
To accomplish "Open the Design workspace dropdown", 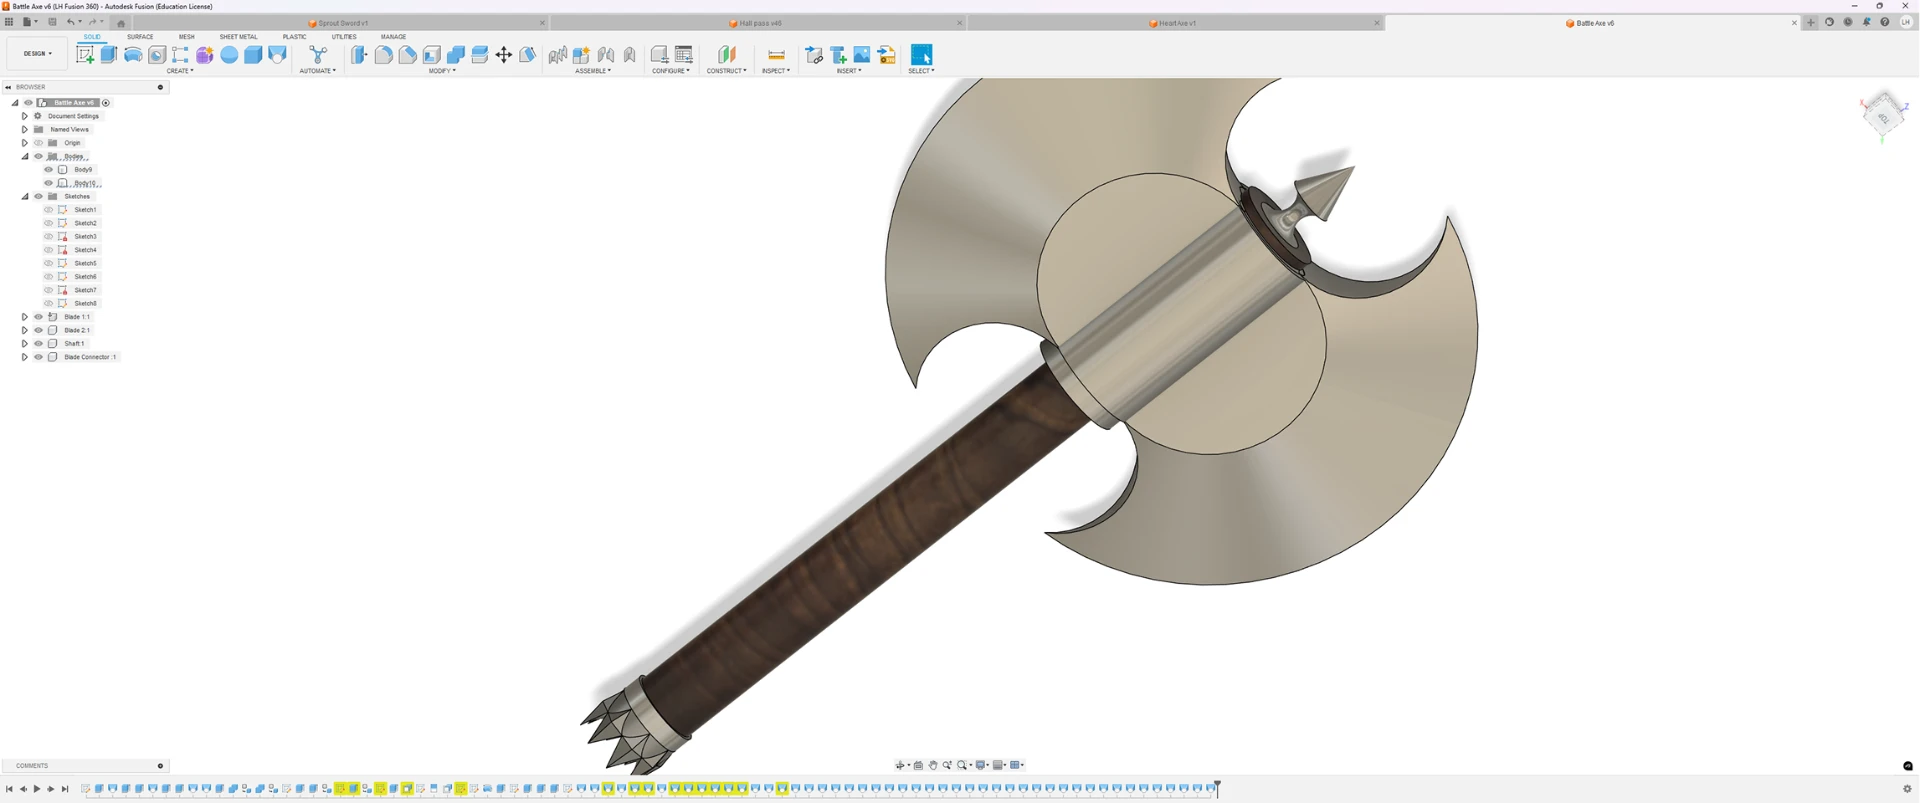I will tap(37, 54).
